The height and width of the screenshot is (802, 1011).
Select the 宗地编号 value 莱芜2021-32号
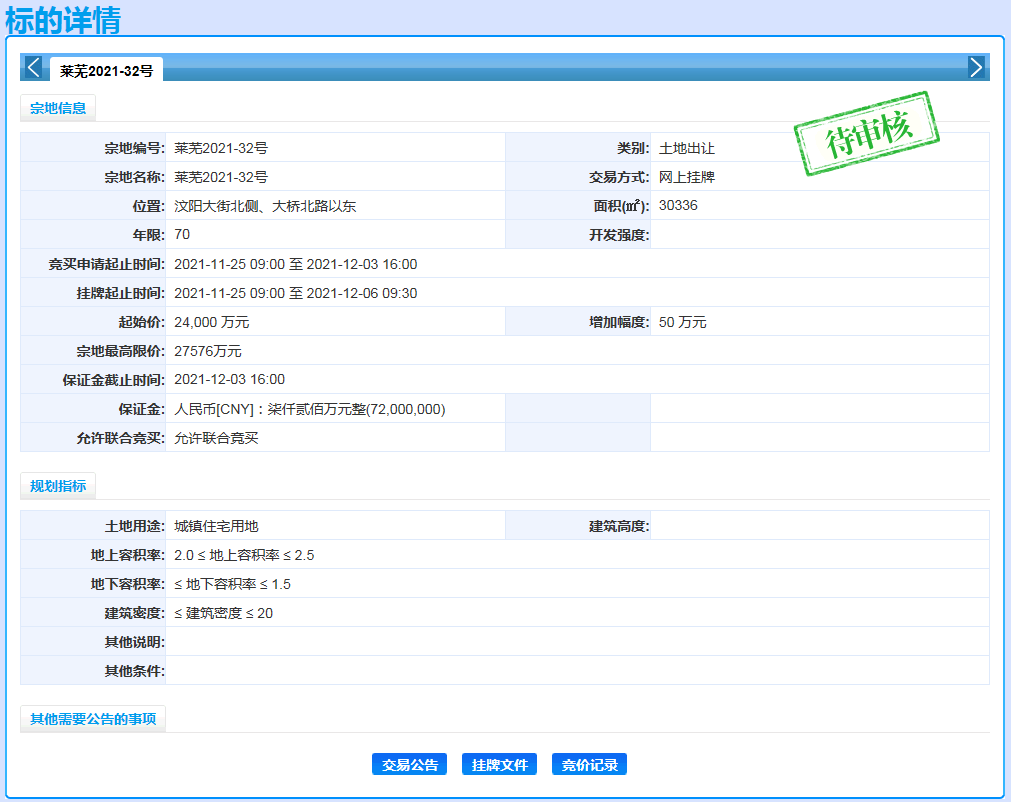pyautogui.click(x=221, y=148)
